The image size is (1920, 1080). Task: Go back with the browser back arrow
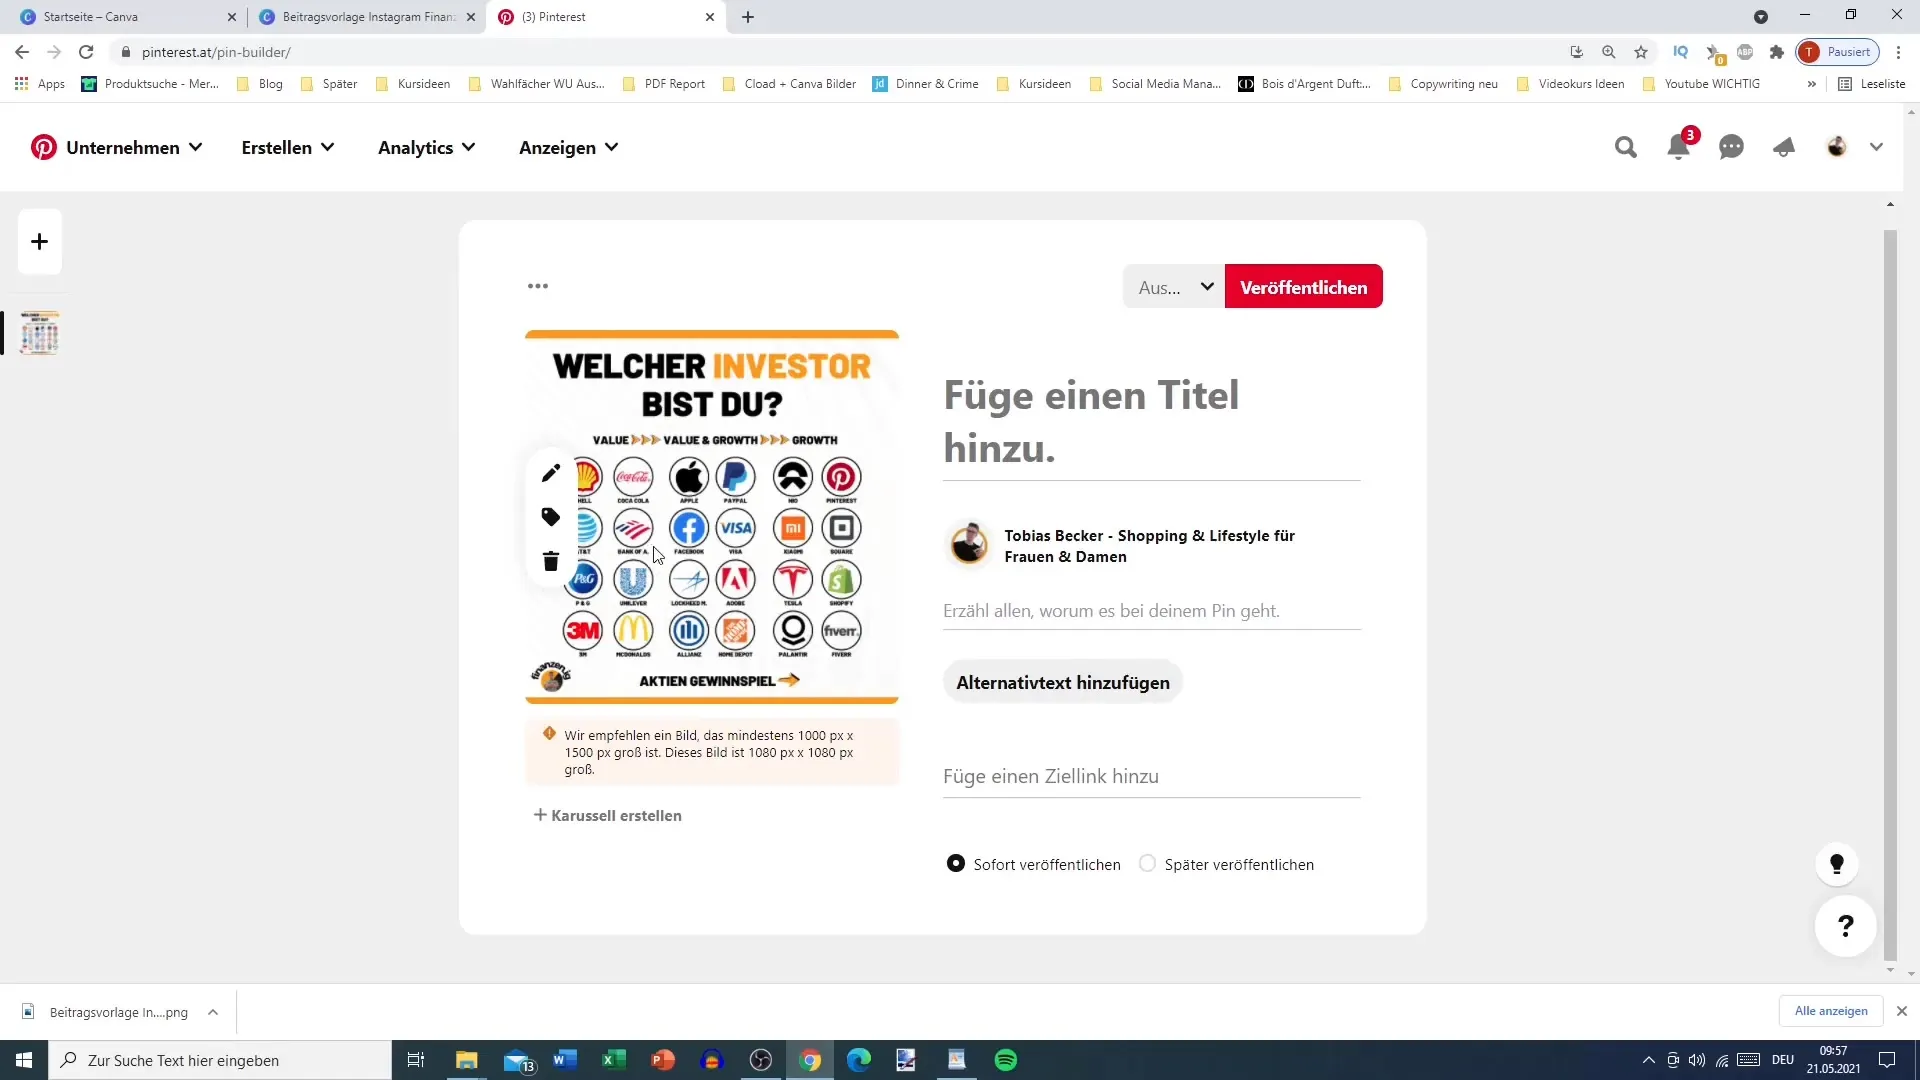(x=22, y=52)
